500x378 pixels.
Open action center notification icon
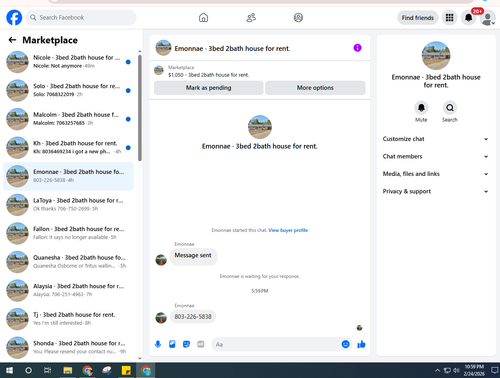tap(495, 370)
